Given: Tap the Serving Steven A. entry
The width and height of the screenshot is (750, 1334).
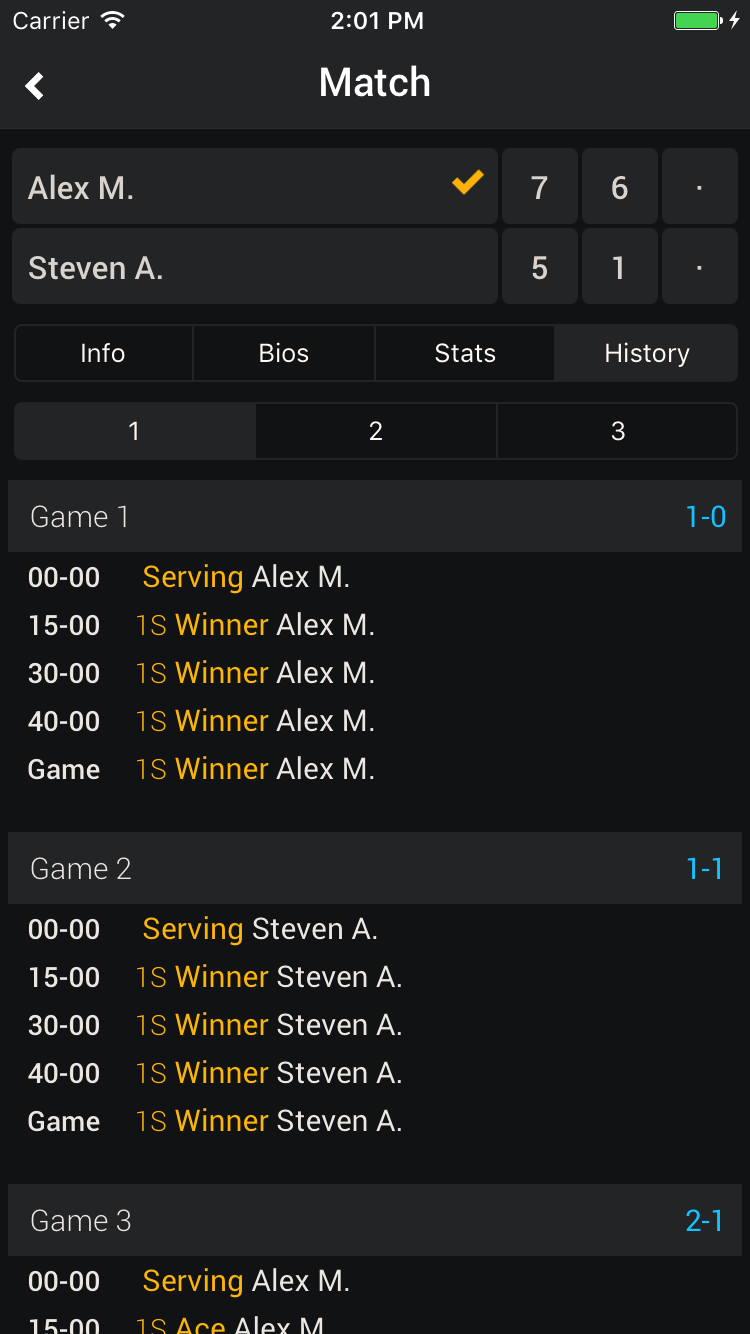Looking at the screenshot, I should 260,929.
